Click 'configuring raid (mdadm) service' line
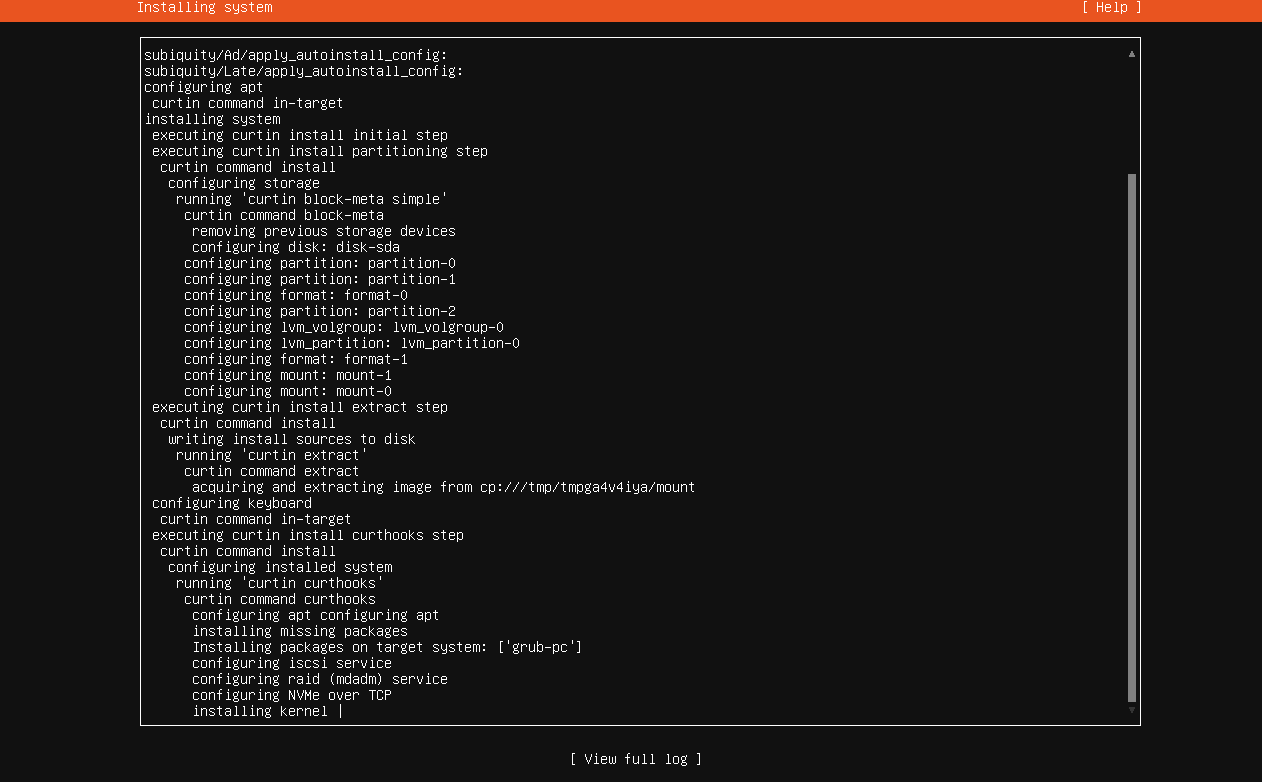The image size is (1262, 782). point(320,679)
